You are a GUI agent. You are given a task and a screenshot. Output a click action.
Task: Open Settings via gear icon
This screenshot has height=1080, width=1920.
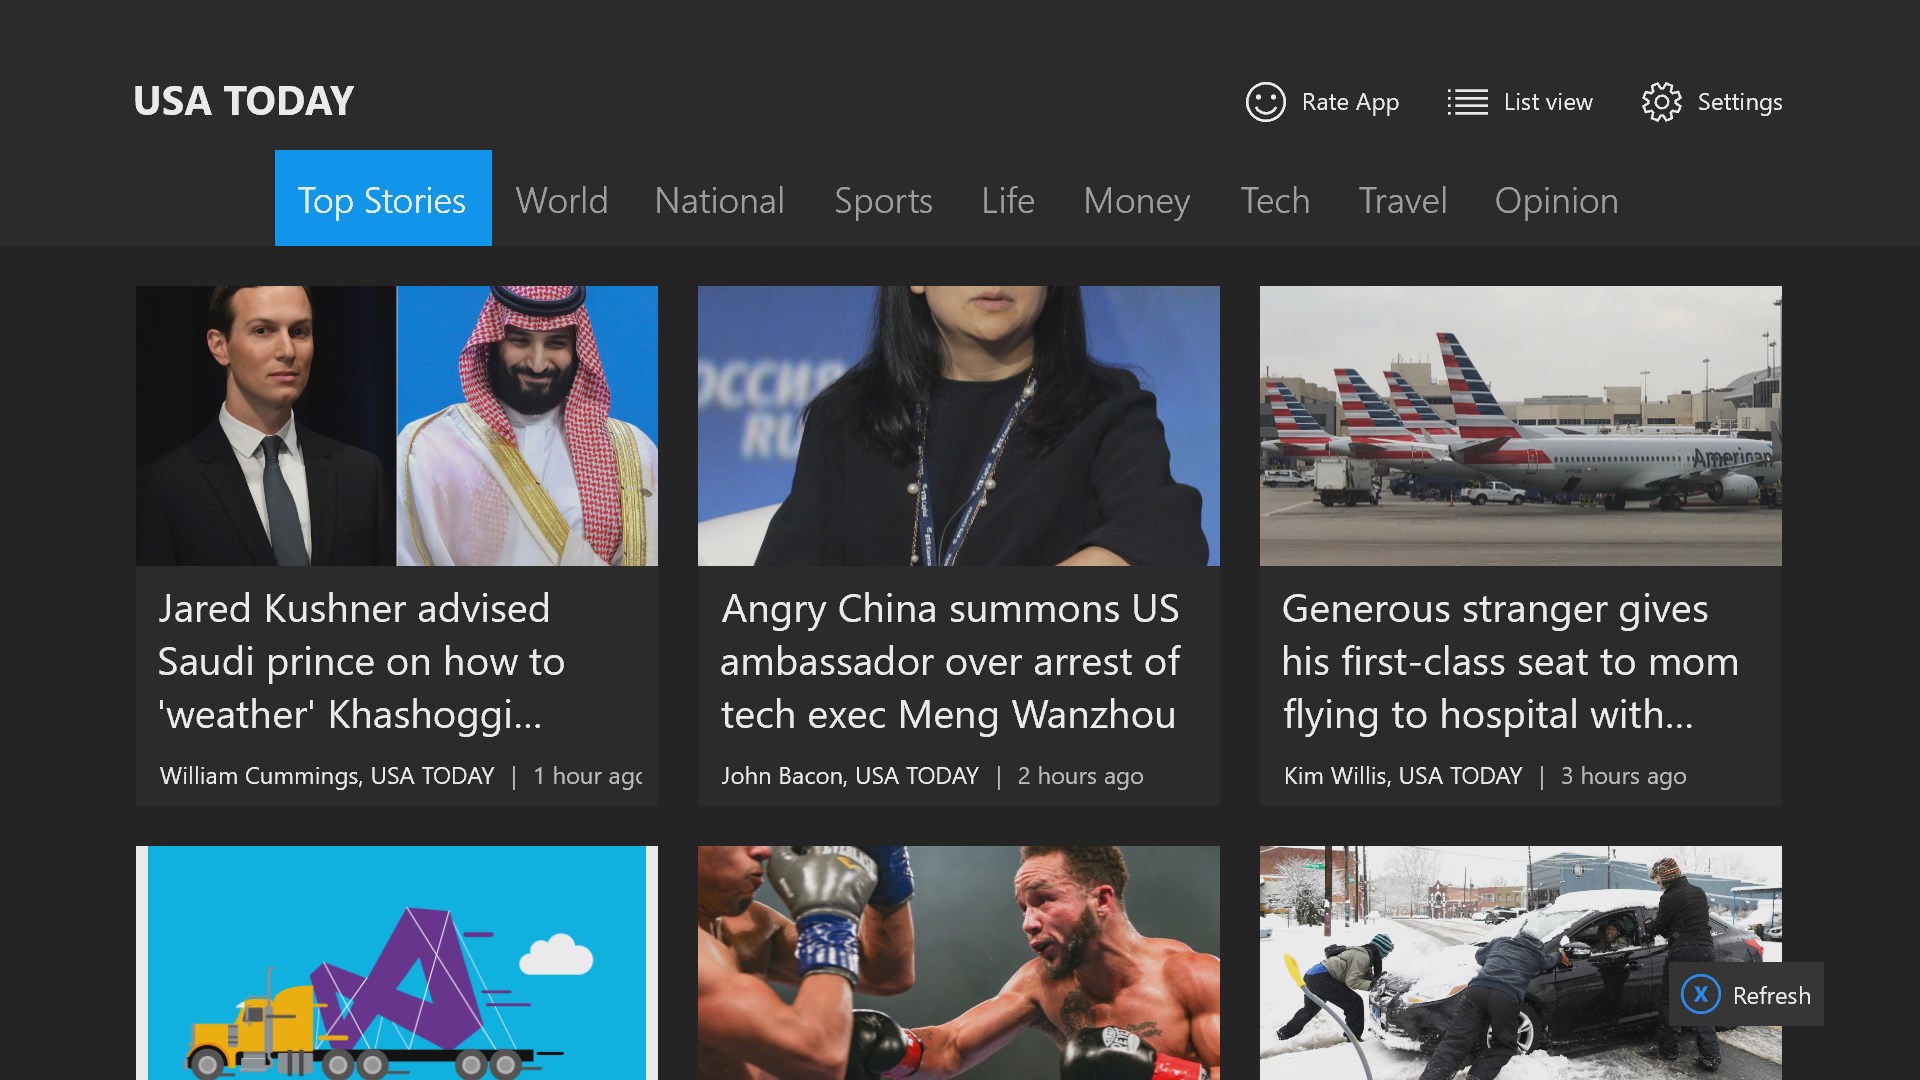pos(1661,102)
